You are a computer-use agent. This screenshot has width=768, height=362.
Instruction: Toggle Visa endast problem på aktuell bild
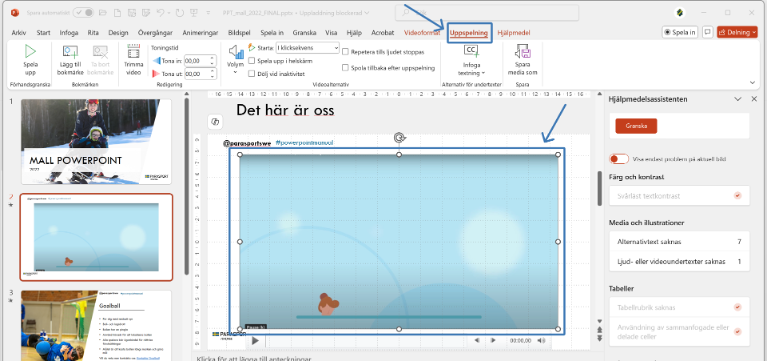(619, 159)
